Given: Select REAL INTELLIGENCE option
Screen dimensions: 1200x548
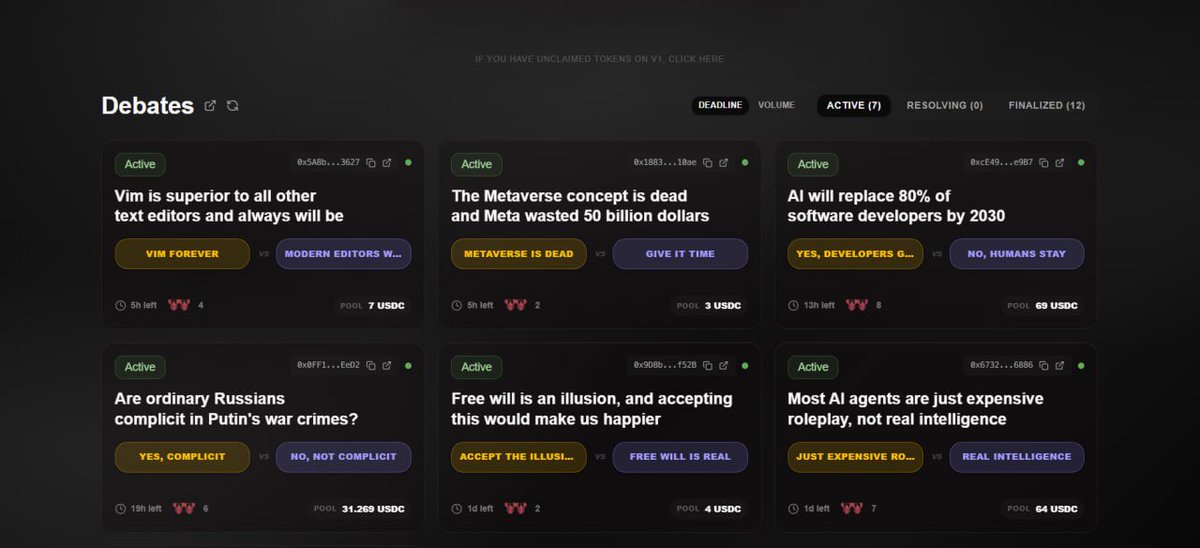Looking at the screenshot, I should (1017, 457).
